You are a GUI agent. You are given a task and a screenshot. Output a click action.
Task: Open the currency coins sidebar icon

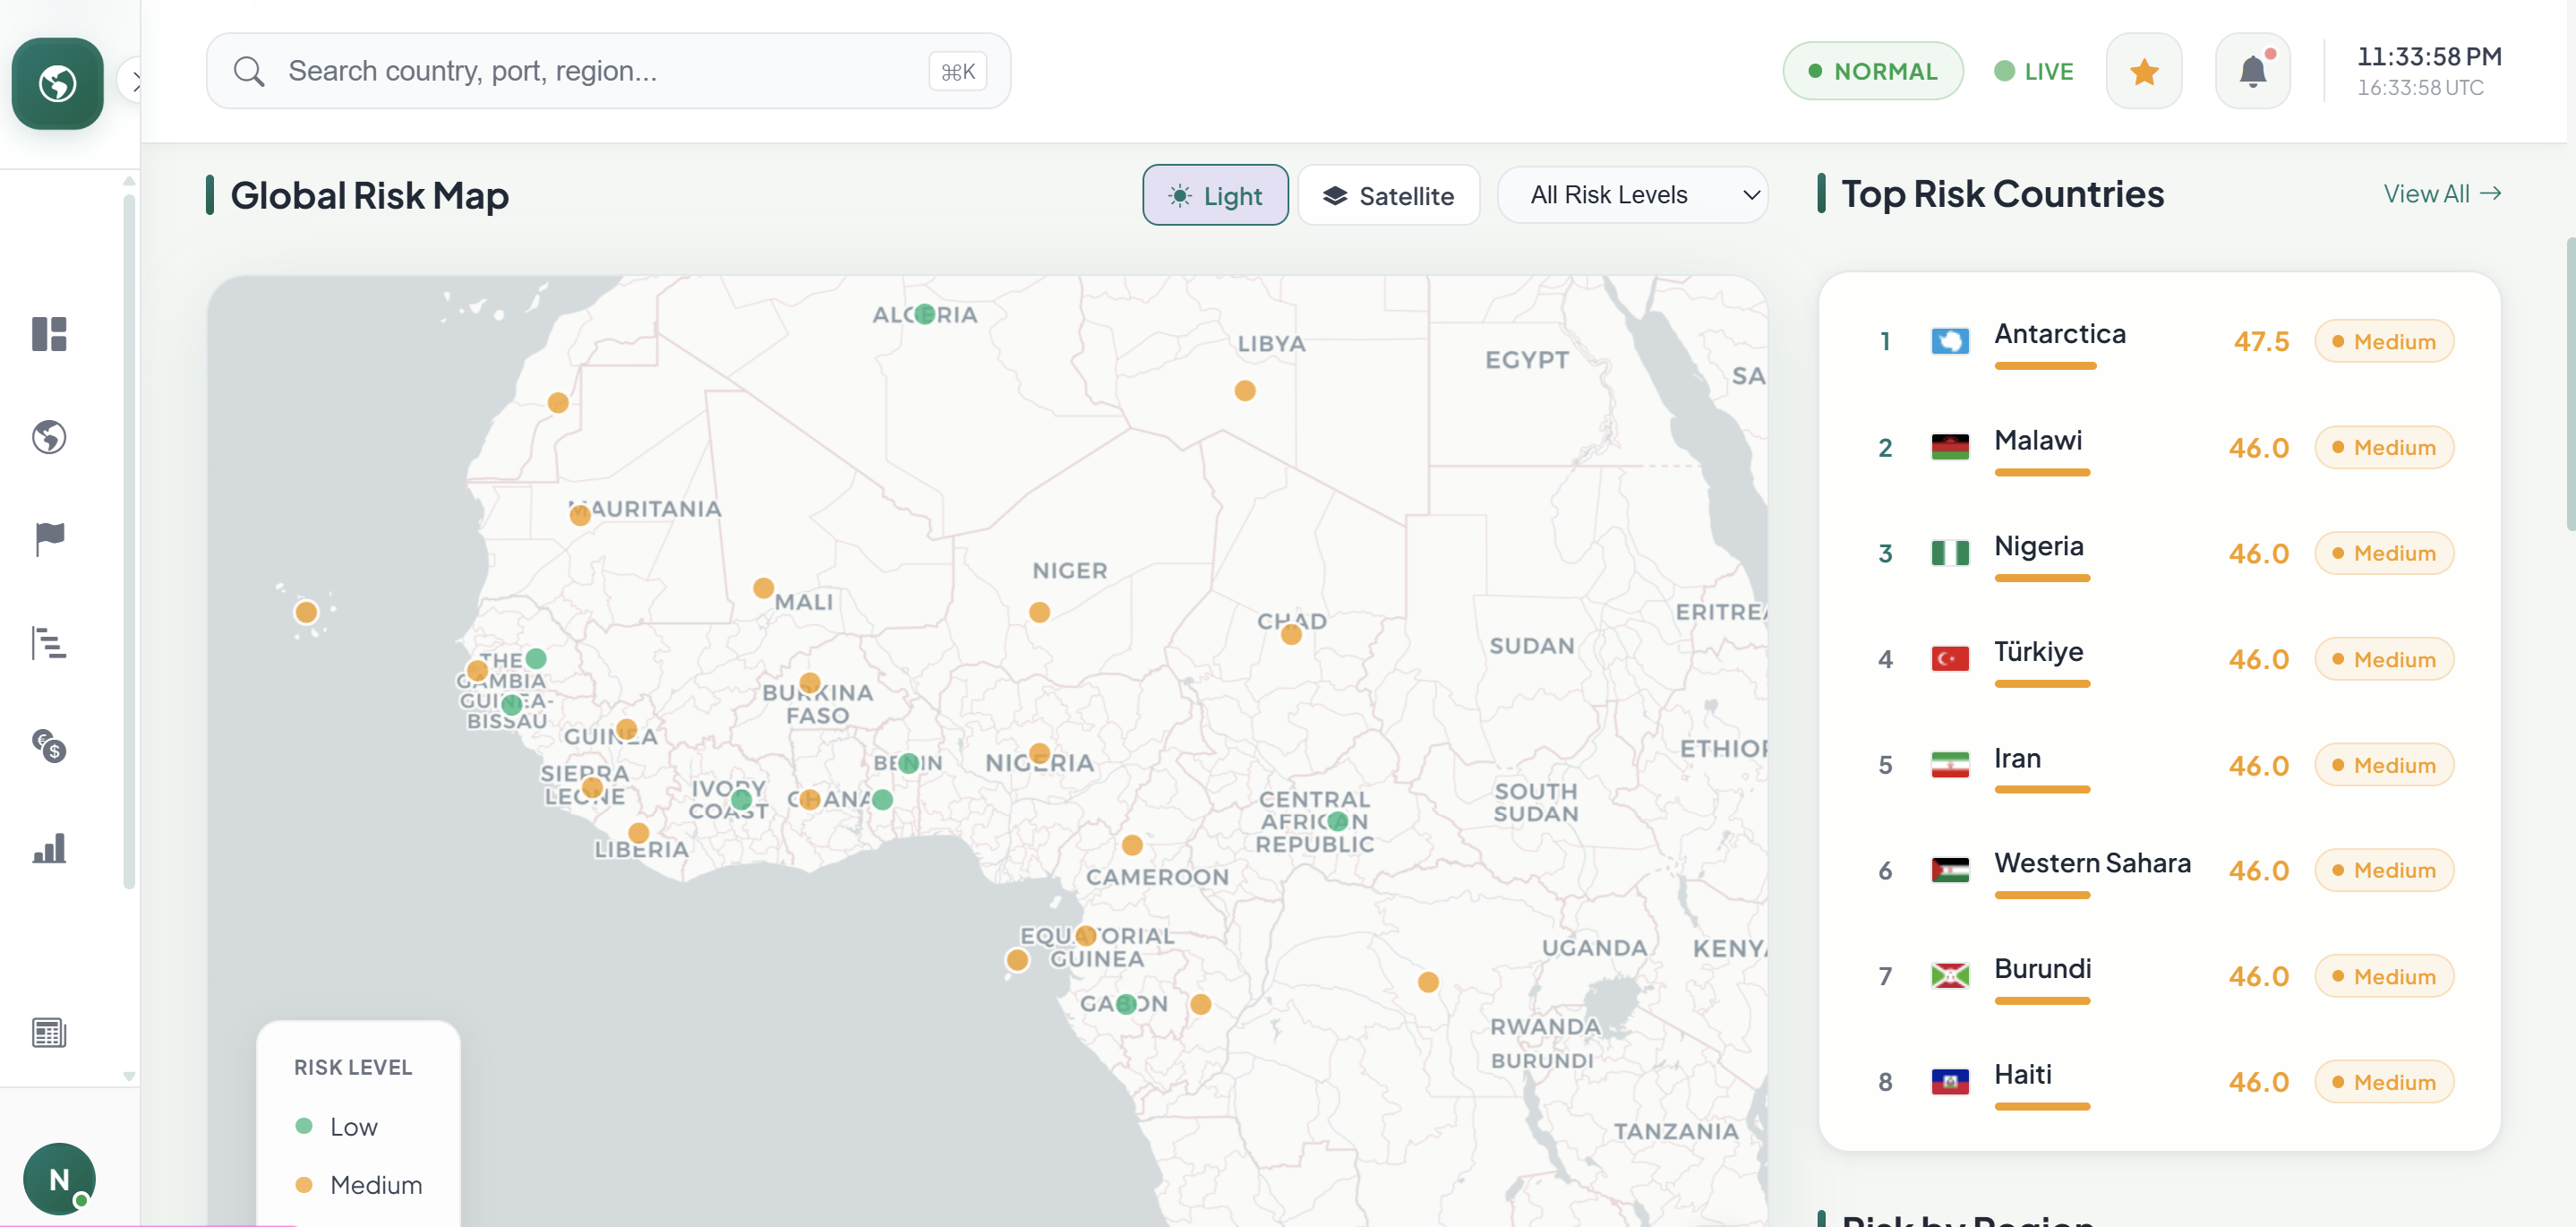click(49, 746)
